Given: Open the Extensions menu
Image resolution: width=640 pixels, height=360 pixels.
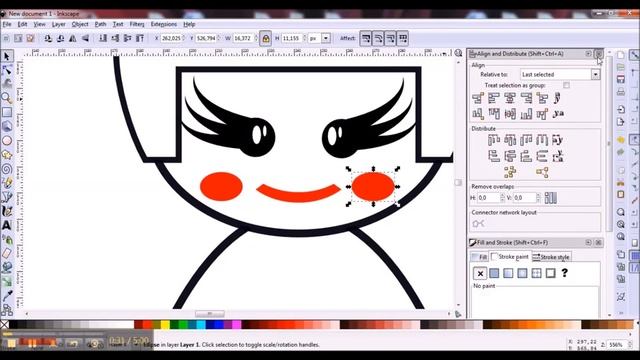Looking at the screenshot, I should coord(164,24).
